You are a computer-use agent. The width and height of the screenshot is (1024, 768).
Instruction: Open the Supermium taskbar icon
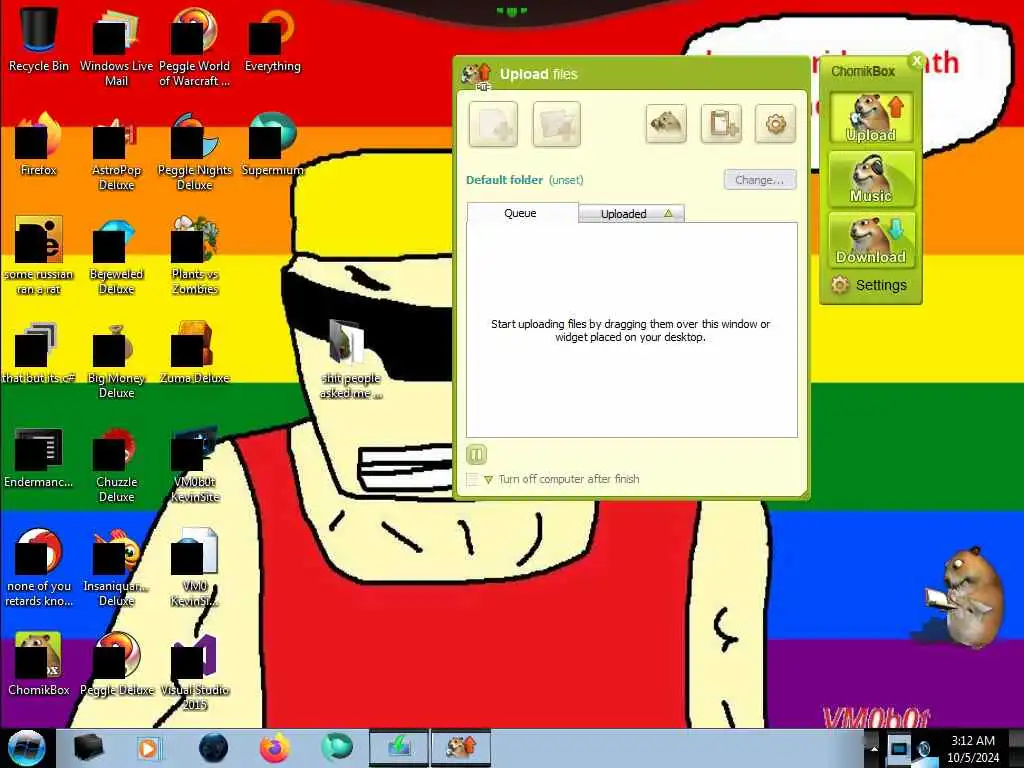pos(336,748)
